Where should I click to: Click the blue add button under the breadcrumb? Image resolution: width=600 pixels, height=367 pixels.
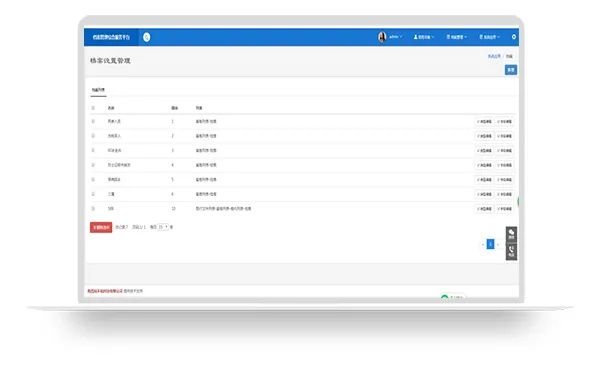[x=511, y=70]
